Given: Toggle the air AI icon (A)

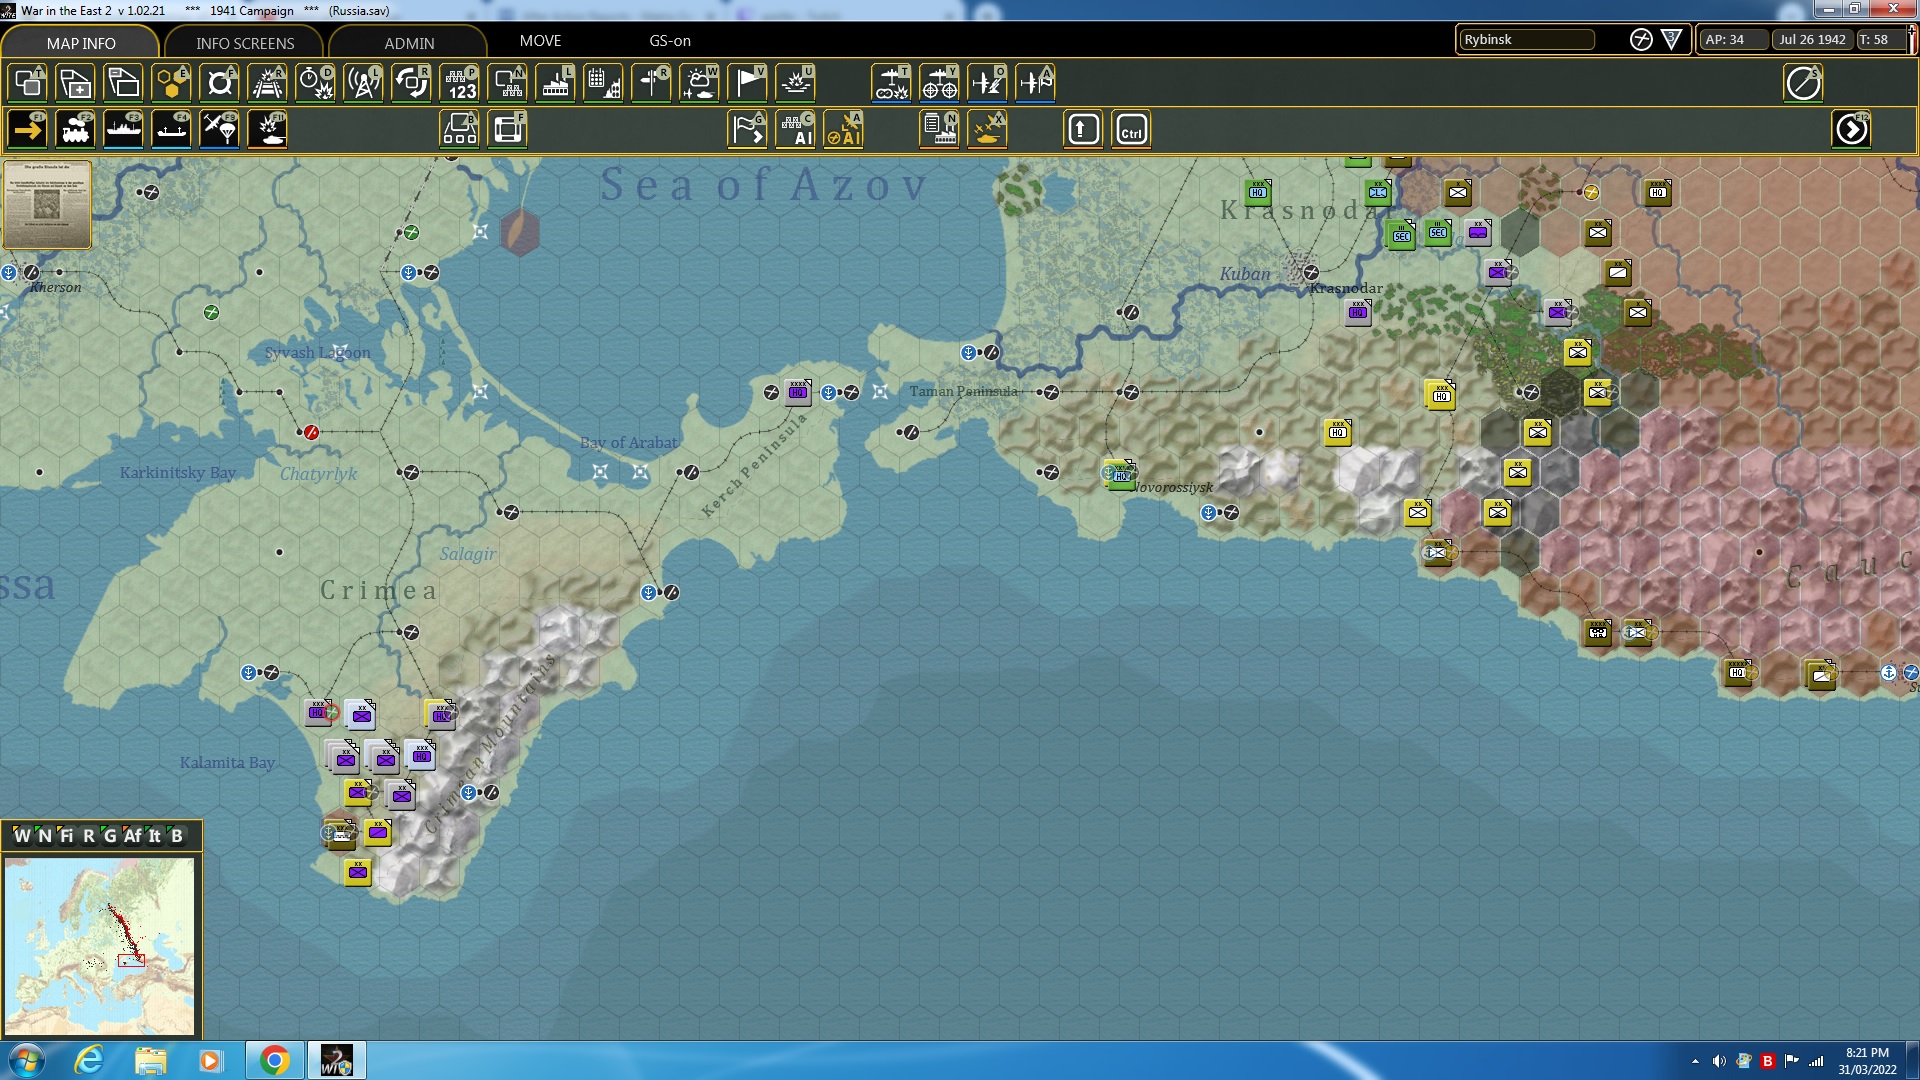Looking at the screenshot, I should [x=843, y=130].
